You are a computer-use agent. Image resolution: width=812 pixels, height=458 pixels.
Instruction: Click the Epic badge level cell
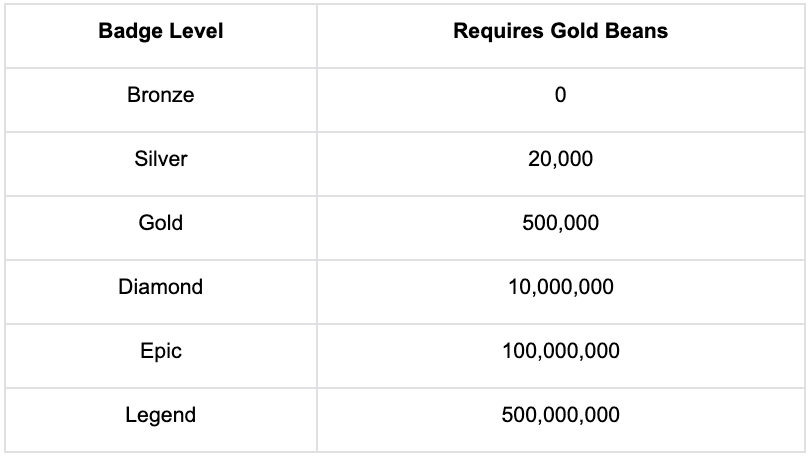161,351
